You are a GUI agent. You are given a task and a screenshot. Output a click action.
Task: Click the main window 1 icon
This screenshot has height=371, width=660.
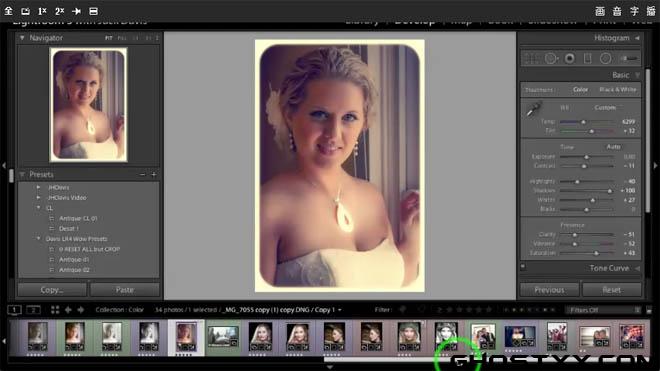pos(14,310)
